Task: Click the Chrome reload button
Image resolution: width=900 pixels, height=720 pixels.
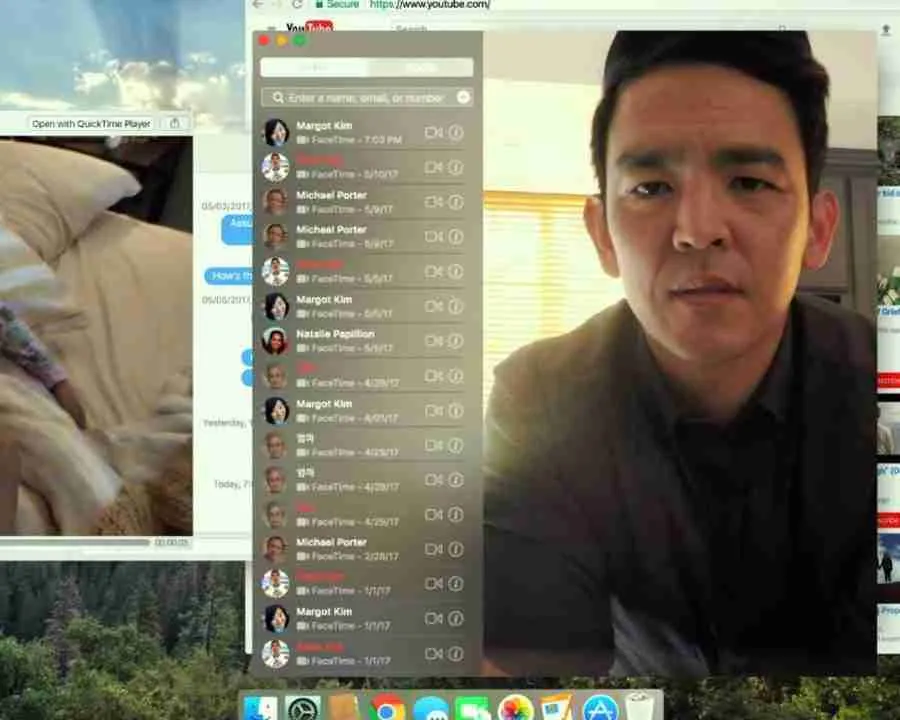Action: [297, 4]
